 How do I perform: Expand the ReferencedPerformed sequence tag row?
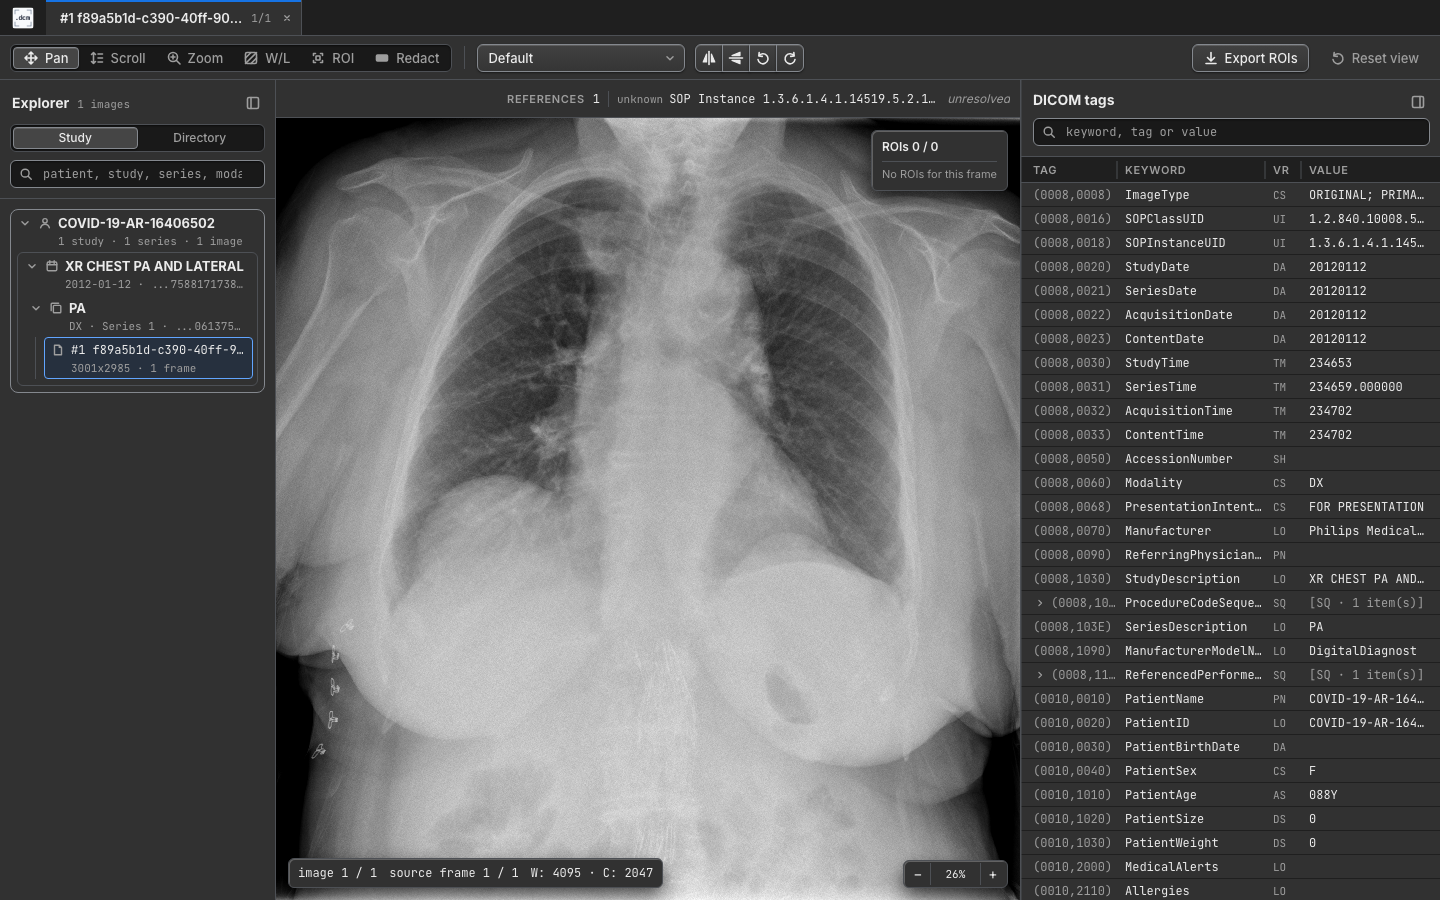(x=1040, y=675)
